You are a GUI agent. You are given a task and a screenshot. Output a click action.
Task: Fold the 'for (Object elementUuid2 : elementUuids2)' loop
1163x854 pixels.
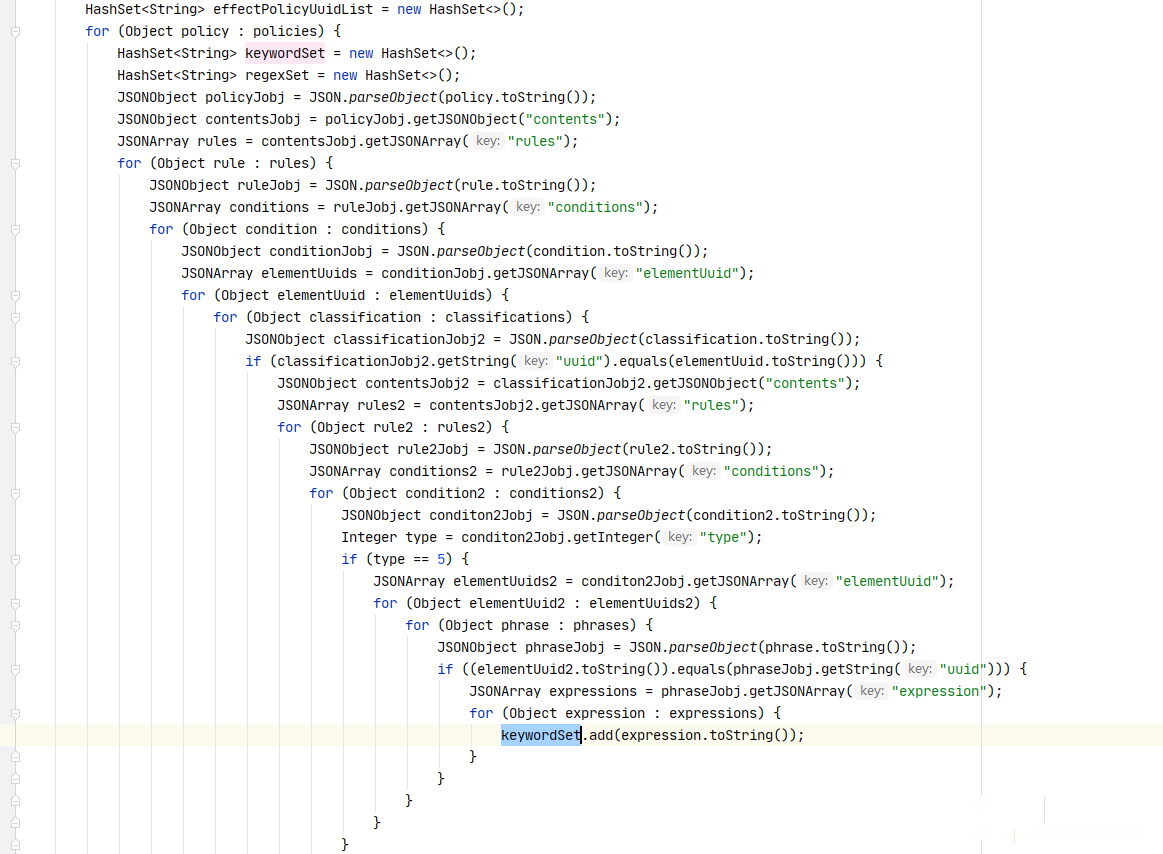tap(16, 603)
